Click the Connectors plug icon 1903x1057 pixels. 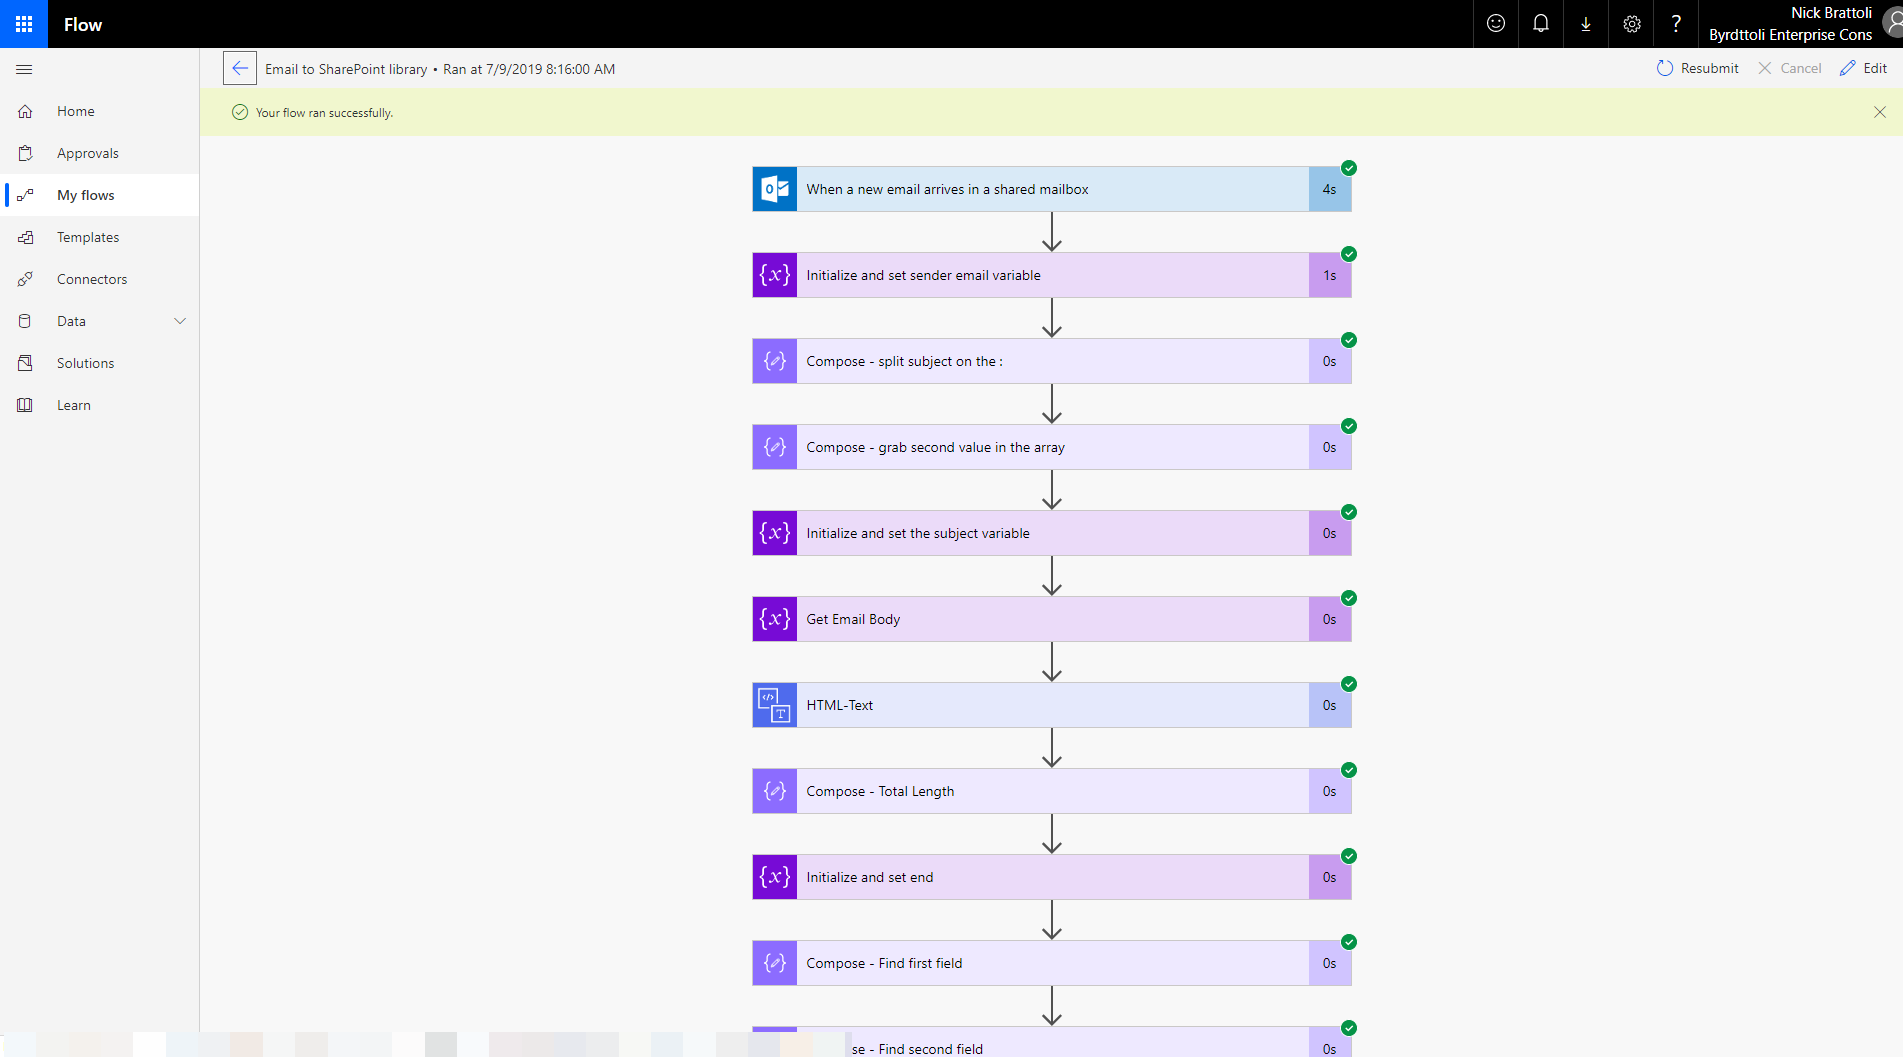click(25, 279)
